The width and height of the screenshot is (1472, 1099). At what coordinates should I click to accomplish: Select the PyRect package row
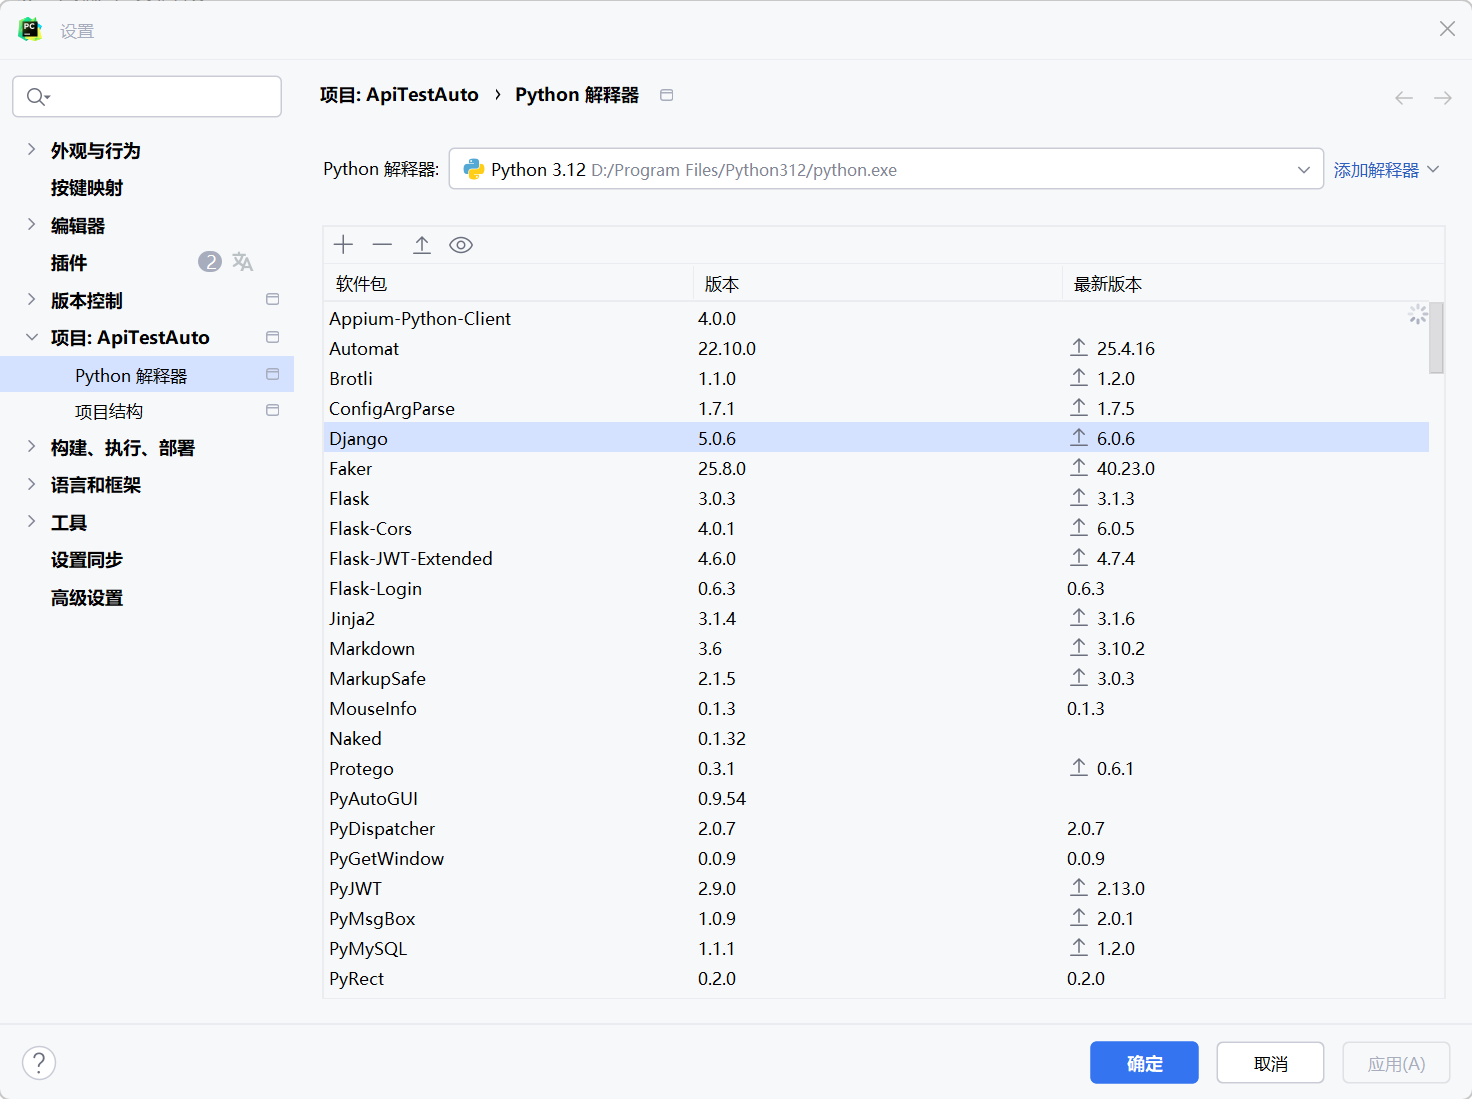point(876,978)
